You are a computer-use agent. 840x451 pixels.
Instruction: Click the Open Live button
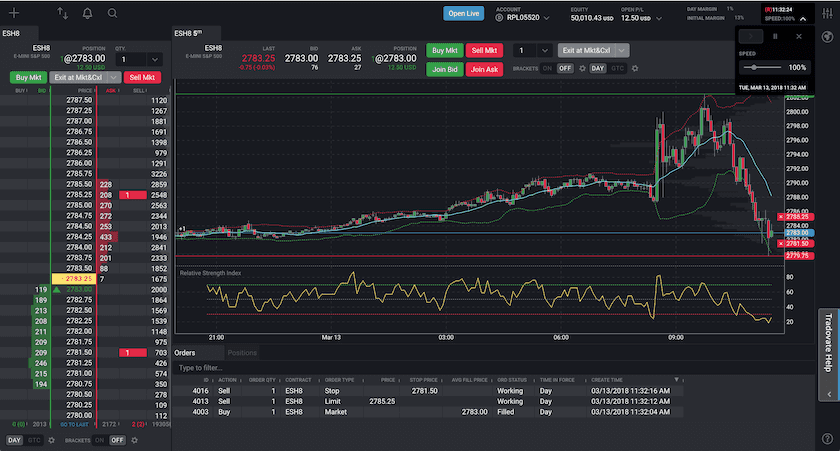464,14
